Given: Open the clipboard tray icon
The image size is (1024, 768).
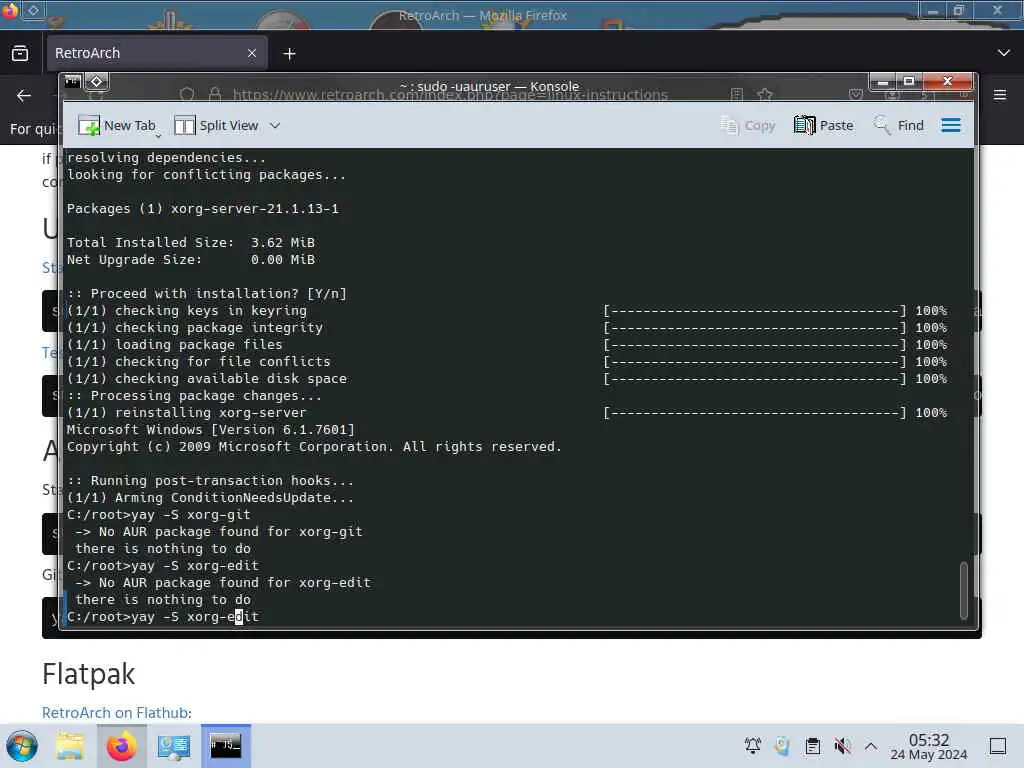Looking at the screenshot, I should [812, 745].
